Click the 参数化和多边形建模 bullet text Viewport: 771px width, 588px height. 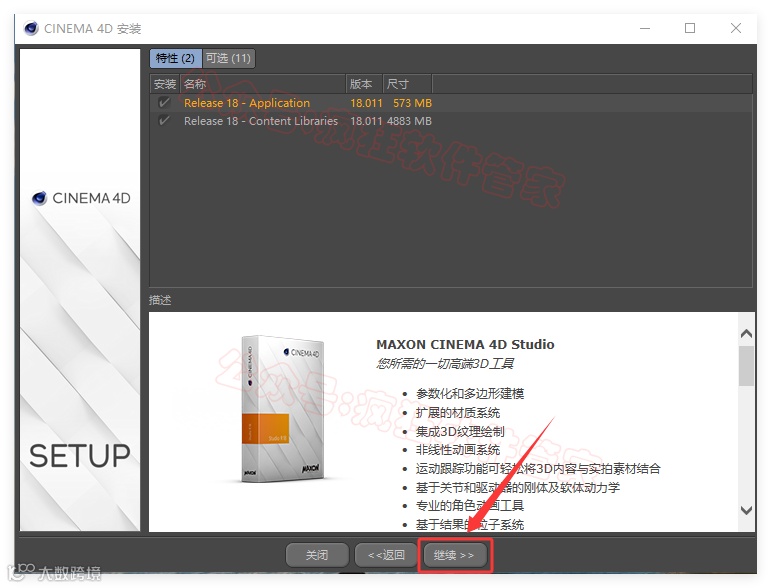[470, 394]
